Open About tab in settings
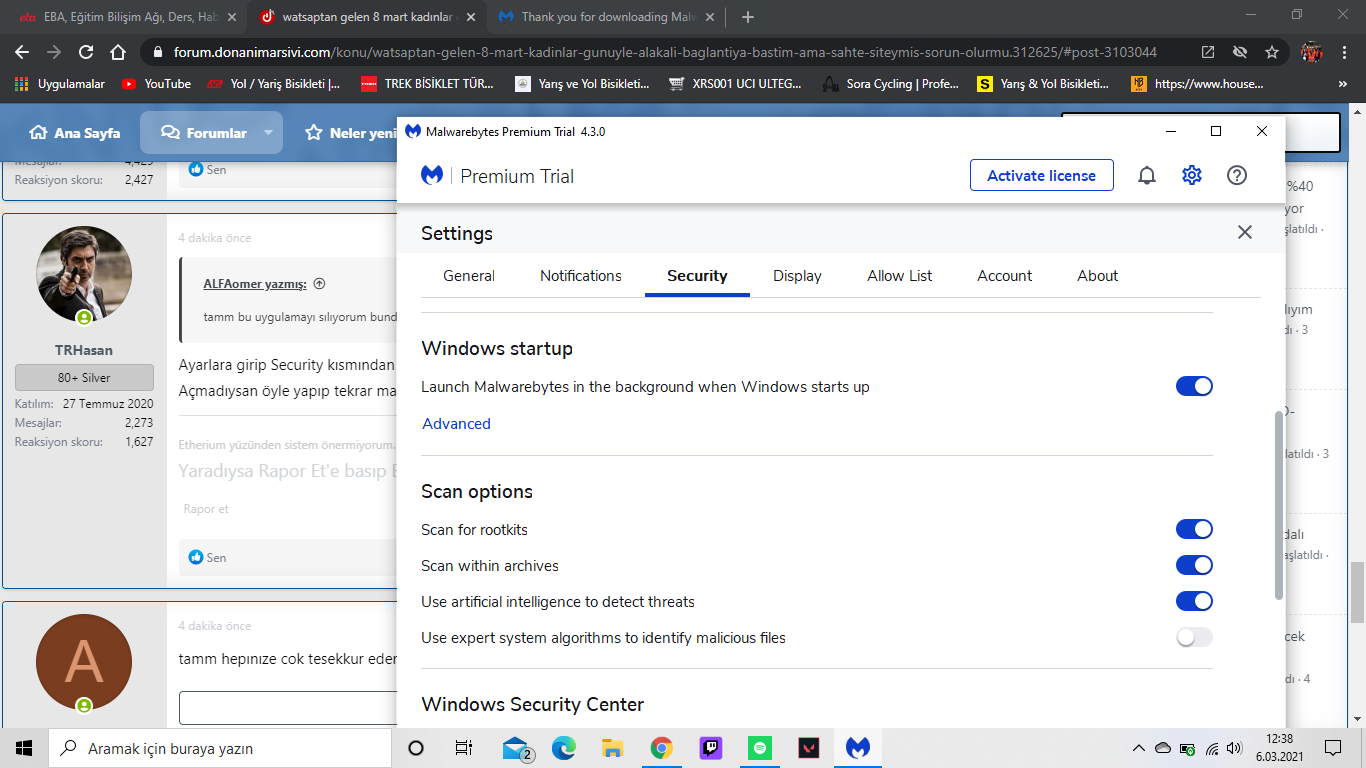 coord(1098,276)
